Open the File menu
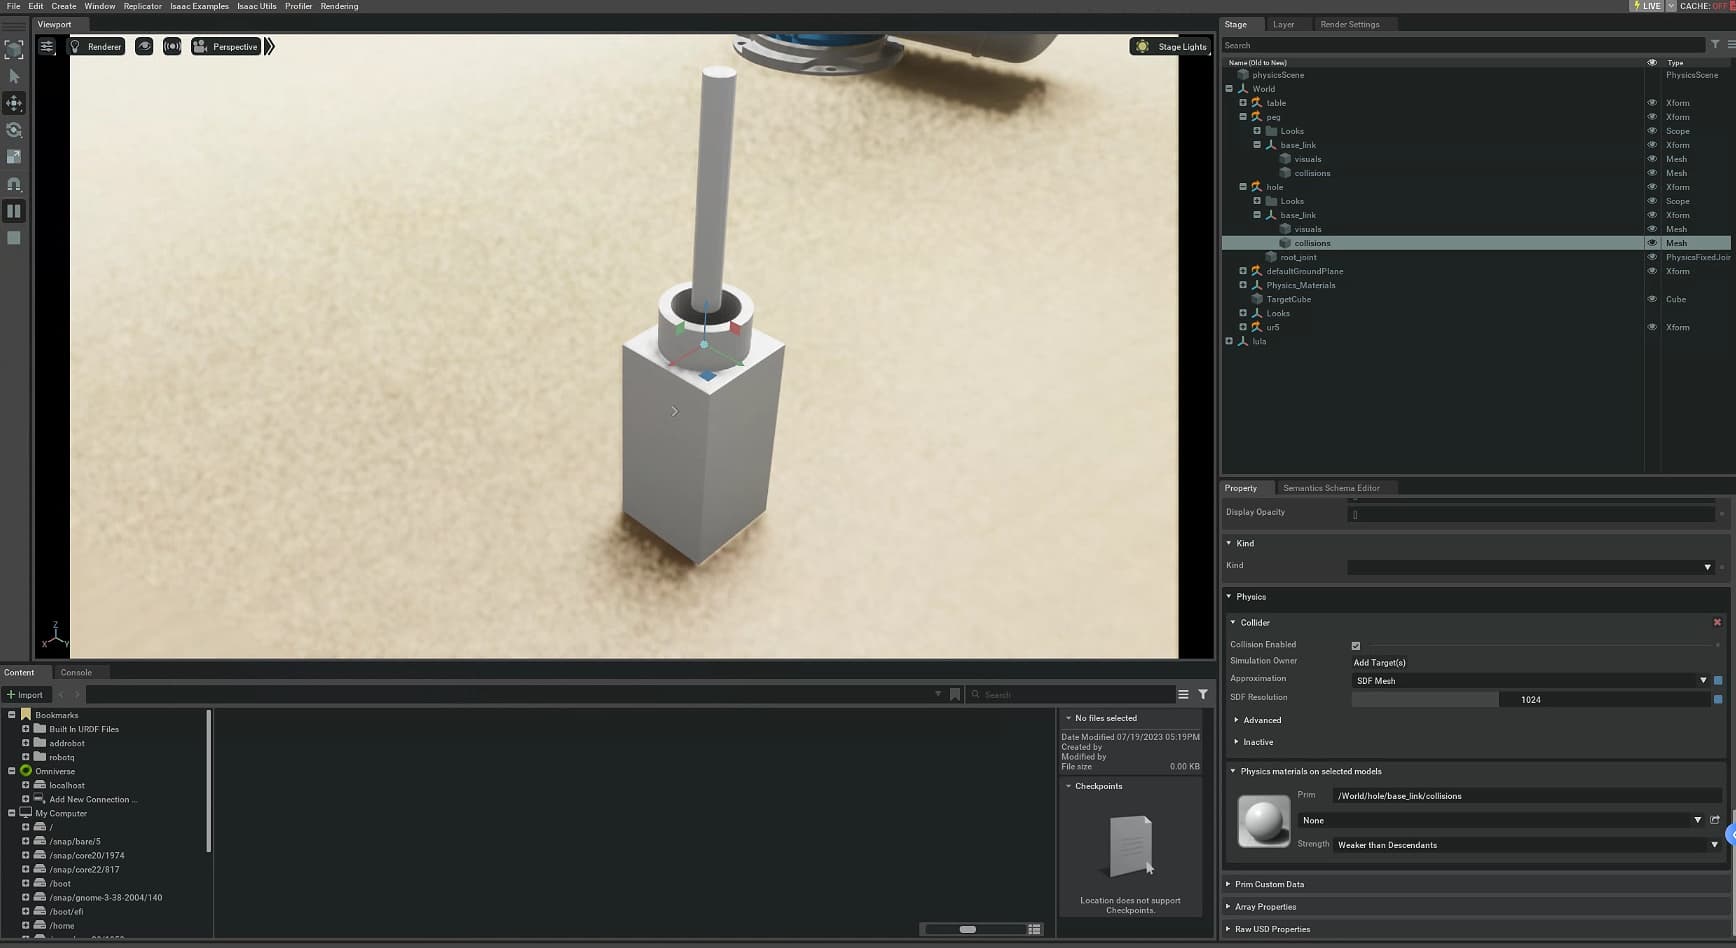Screen dimensions: 1736x948 tap(13, 6)
